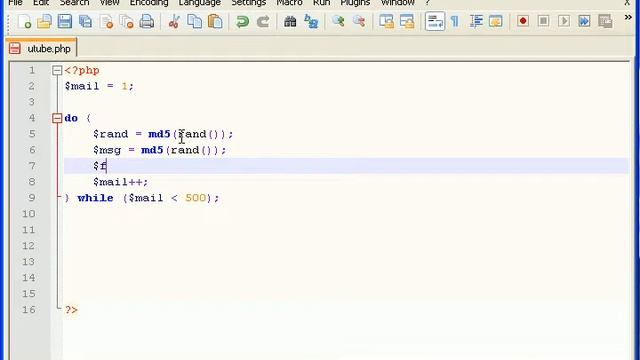
Task: Save the current file
Action: [64, 21]
